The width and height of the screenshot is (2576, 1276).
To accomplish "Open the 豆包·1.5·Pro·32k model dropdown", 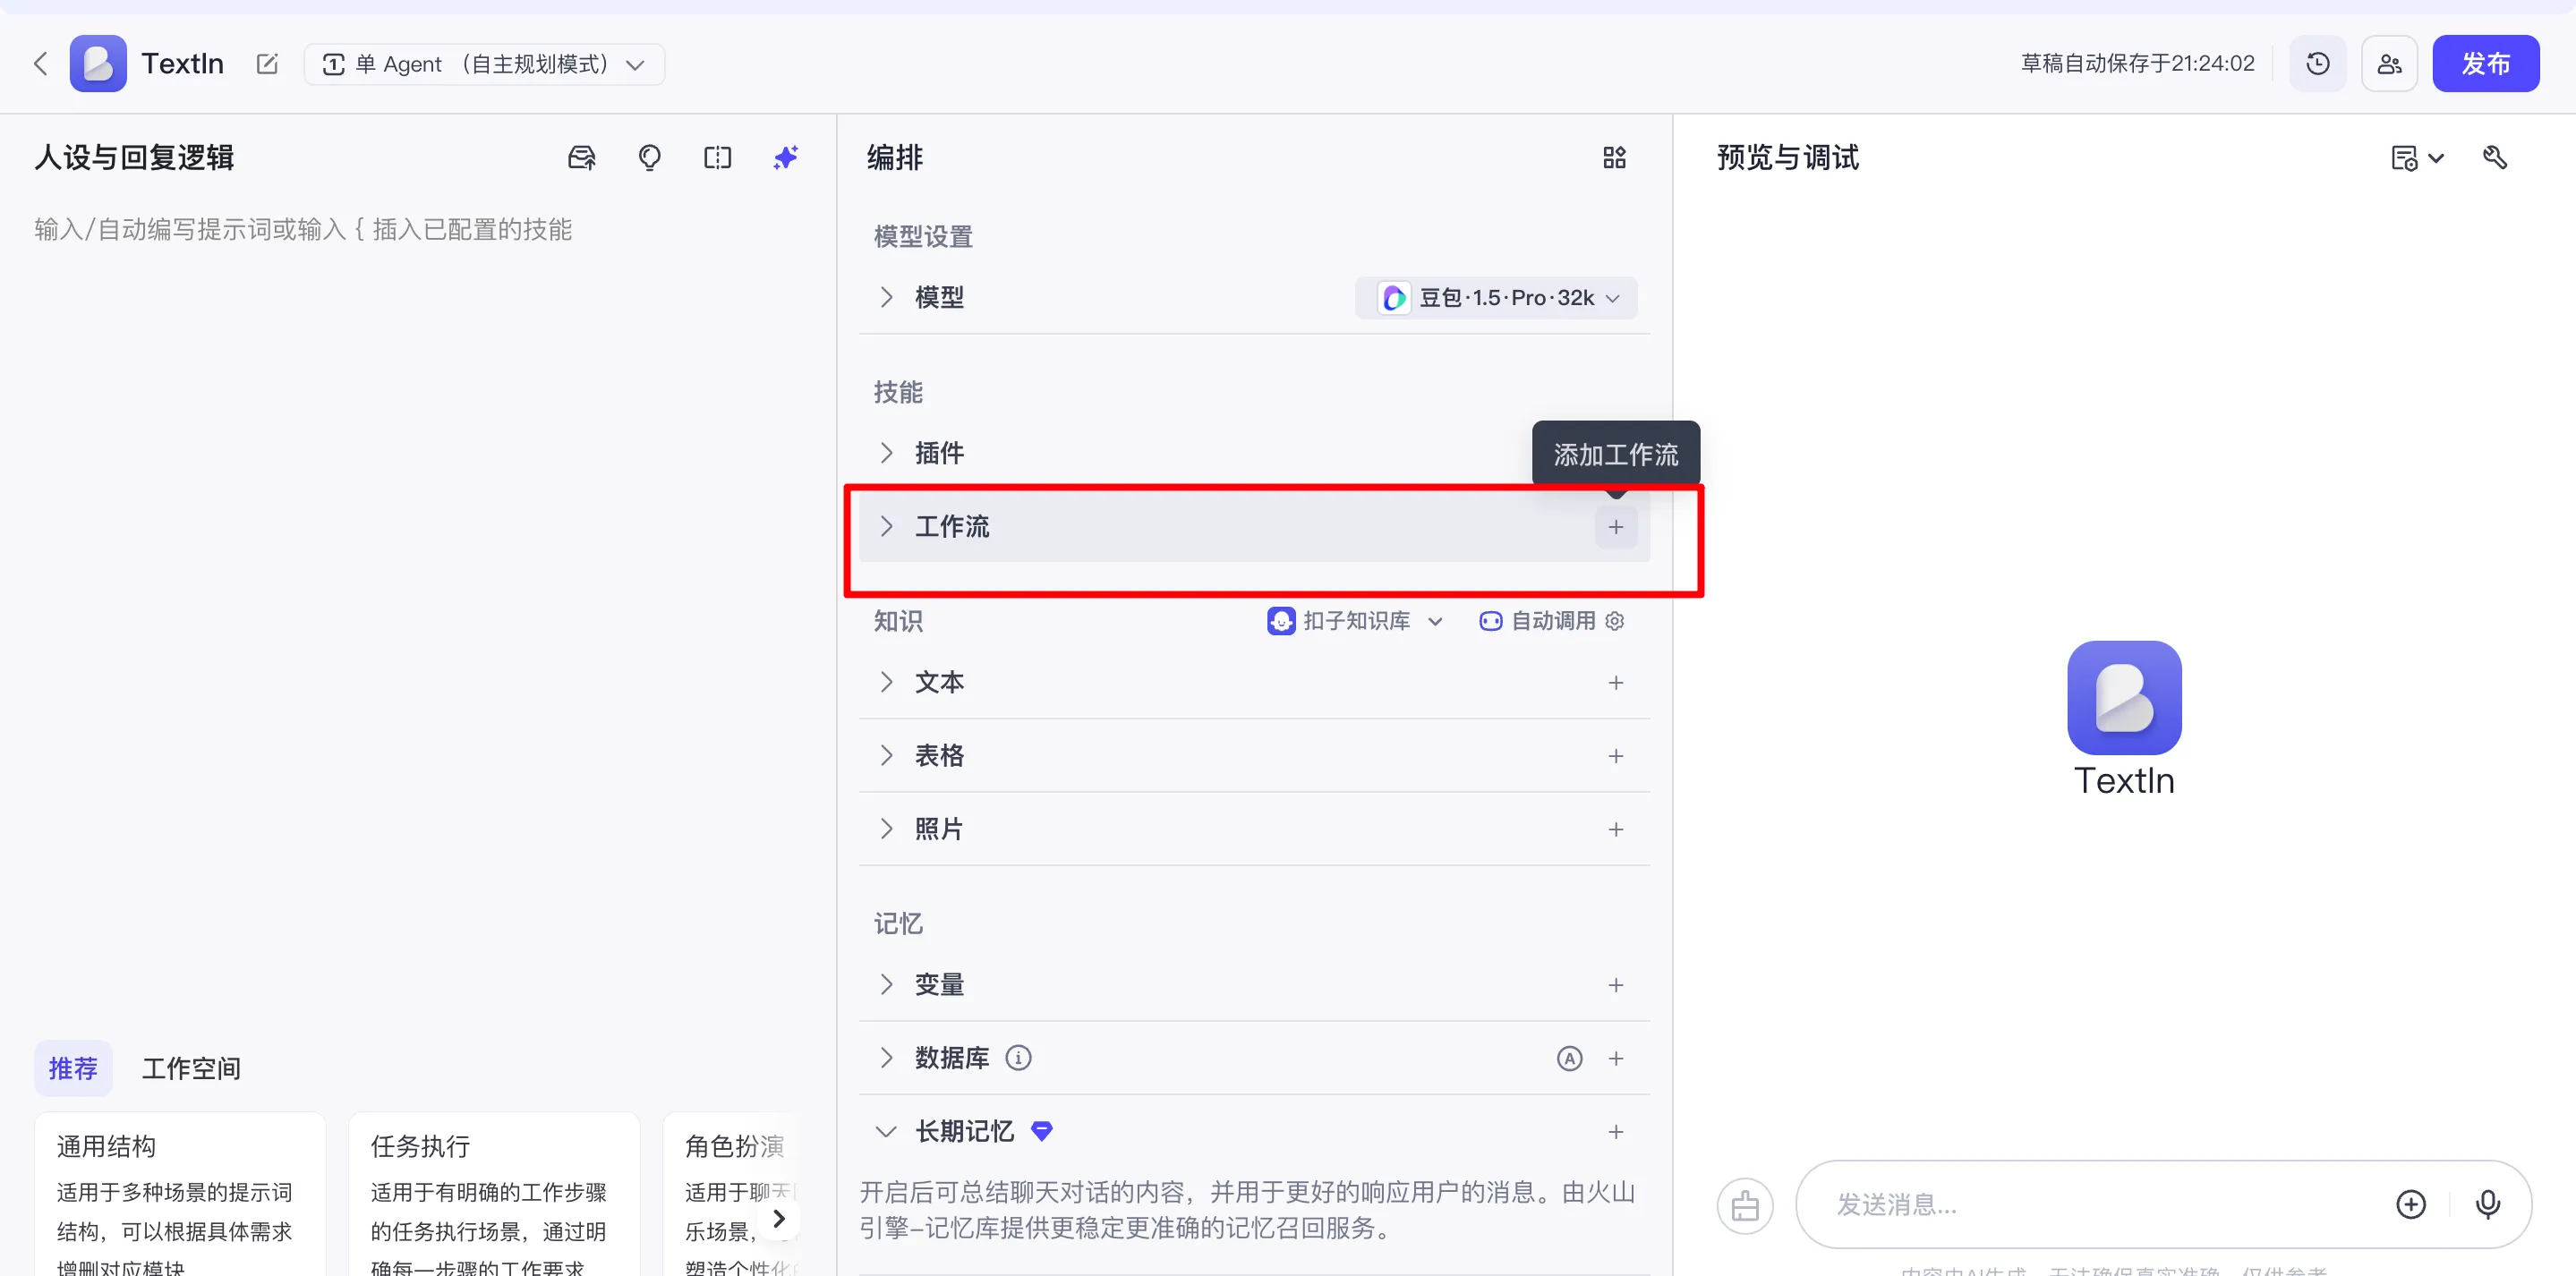I will 1496,298.
